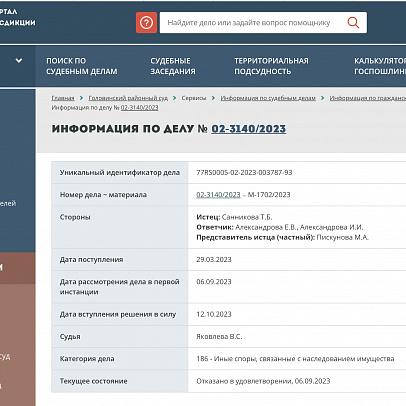Image resolution: width=406 pixels, height=406 pixels.
Task: Open Калькулятор госпошлины menu item
Action: point(380,66)
